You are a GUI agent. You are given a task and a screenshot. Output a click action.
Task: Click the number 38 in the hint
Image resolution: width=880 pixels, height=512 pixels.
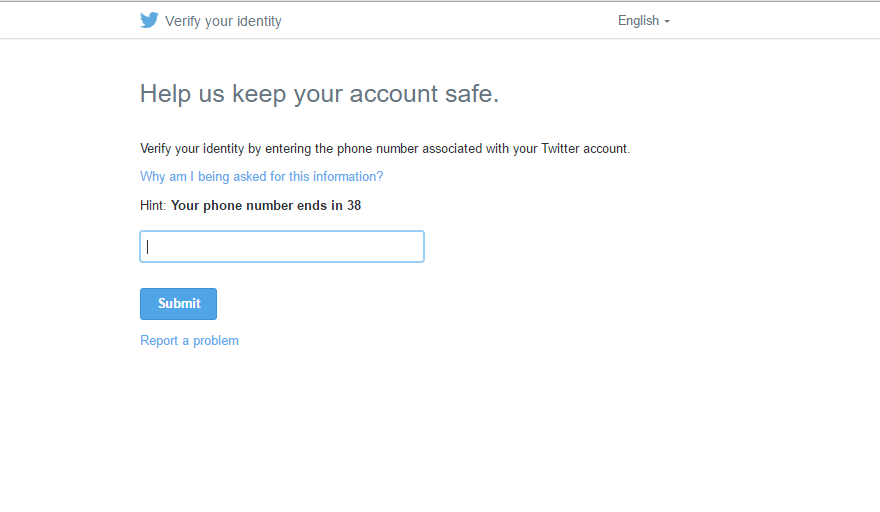point(354,205)
